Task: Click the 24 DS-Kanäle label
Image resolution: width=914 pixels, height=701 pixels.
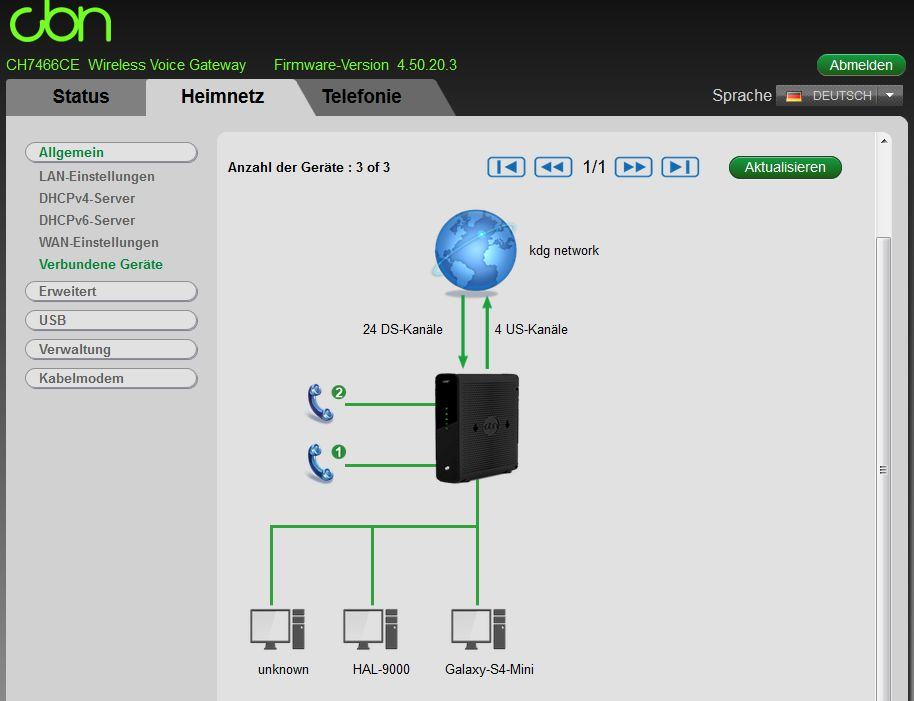Action: (x=403, y=330)
